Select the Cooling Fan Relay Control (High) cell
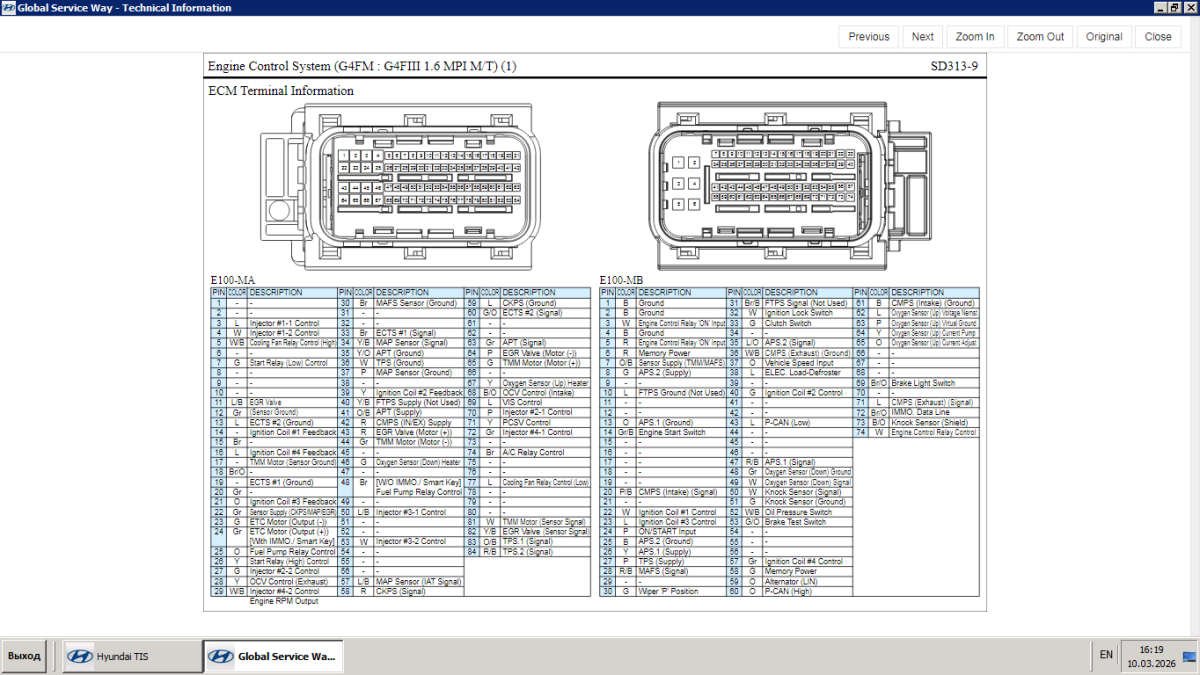Image resolution: width=1200 pixels, height=675 pixels. (x=293, y=343)
